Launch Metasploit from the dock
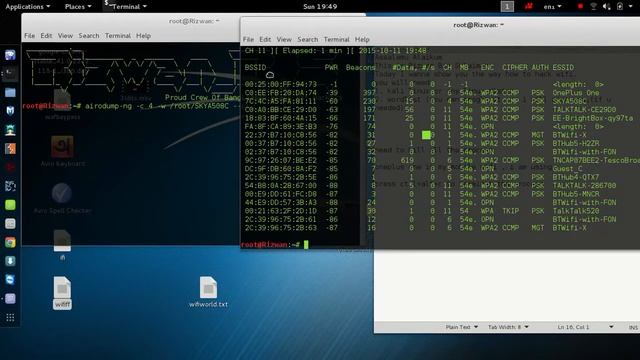Screen dimensions: 640x360 coord(10,111)
